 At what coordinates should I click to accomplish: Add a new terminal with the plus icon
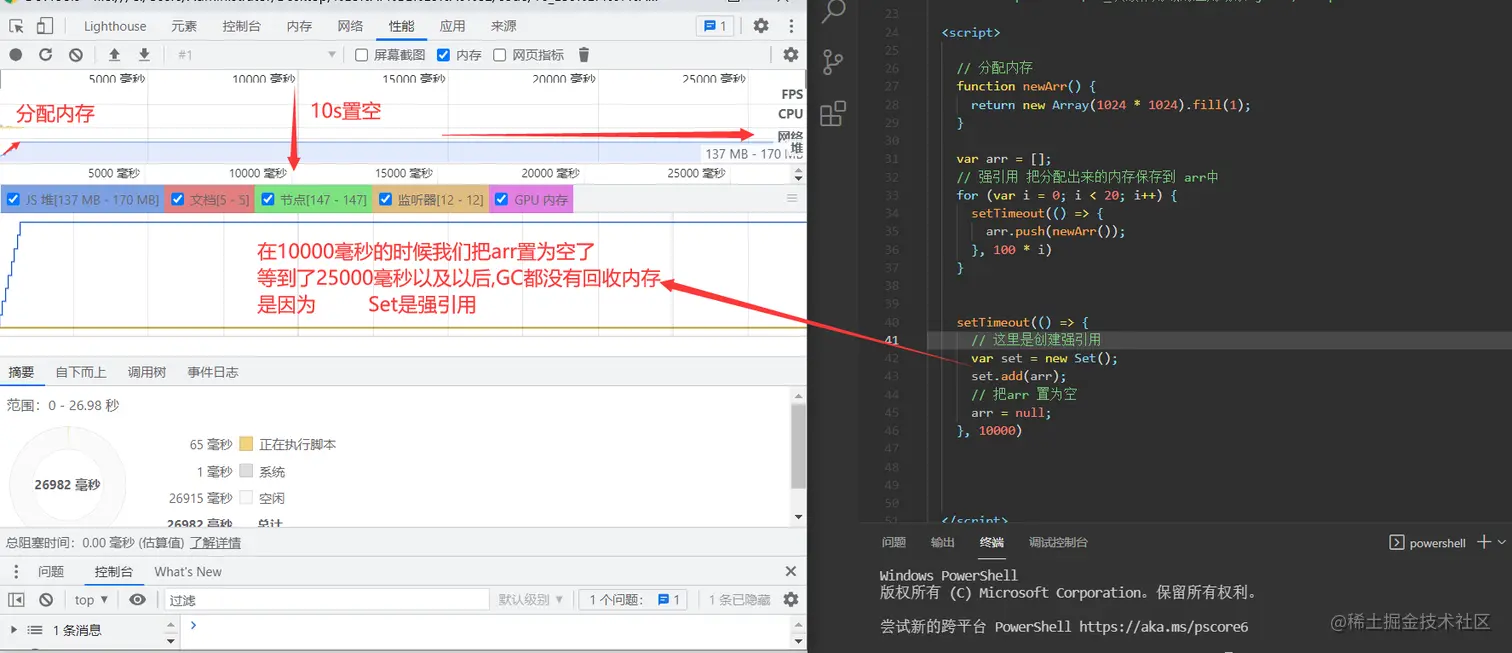[1484, 542]
